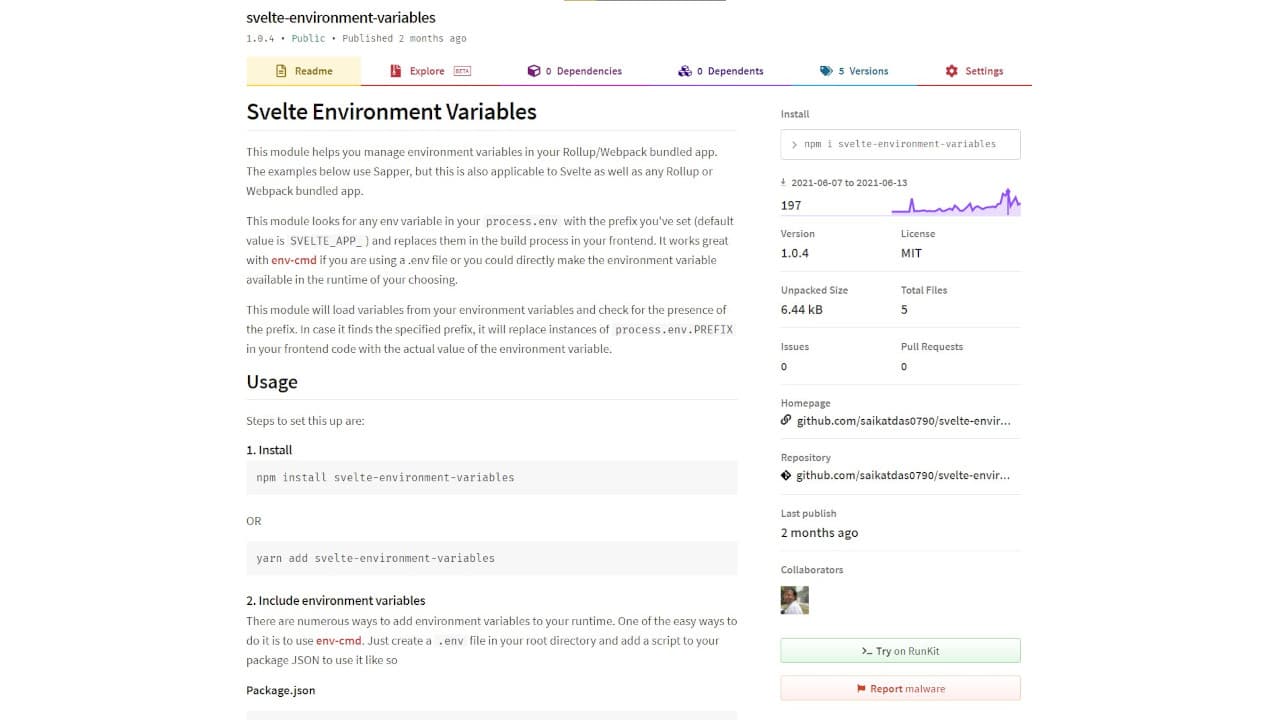Image resolution: width=1279 pixels, height=720 pixels.
Task: Click the yarn add code block
Action: tap(491, 558)
